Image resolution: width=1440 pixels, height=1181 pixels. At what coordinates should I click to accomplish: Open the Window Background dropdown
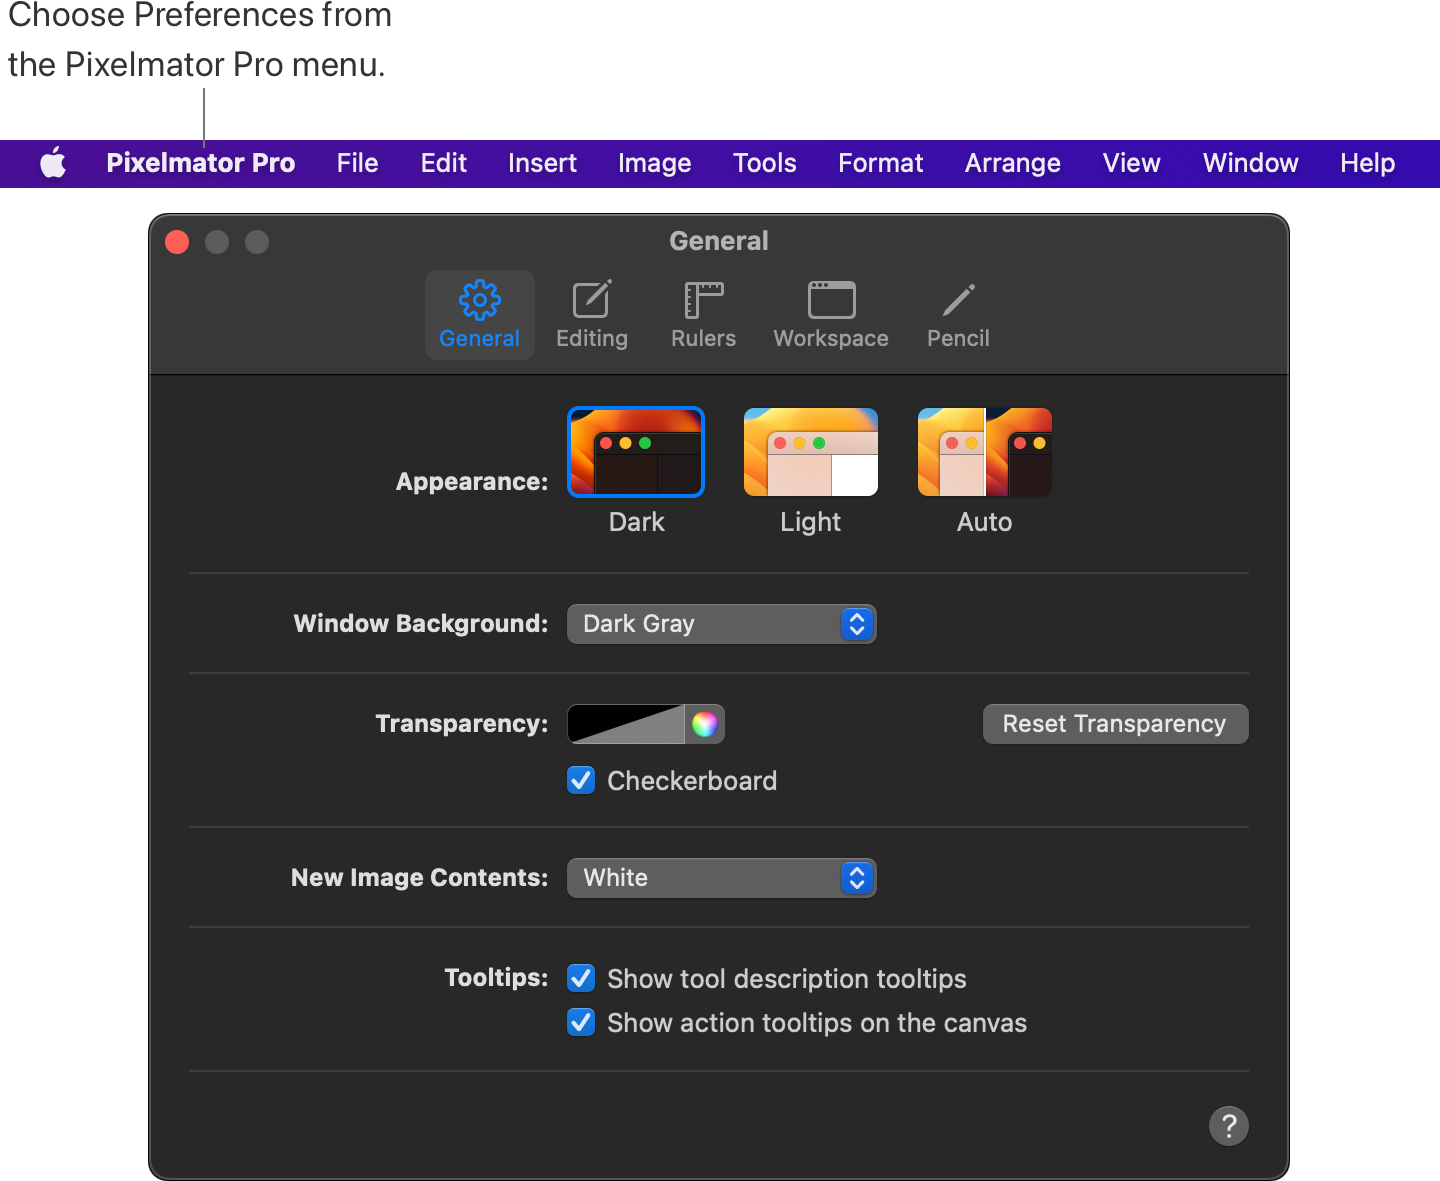721,624
